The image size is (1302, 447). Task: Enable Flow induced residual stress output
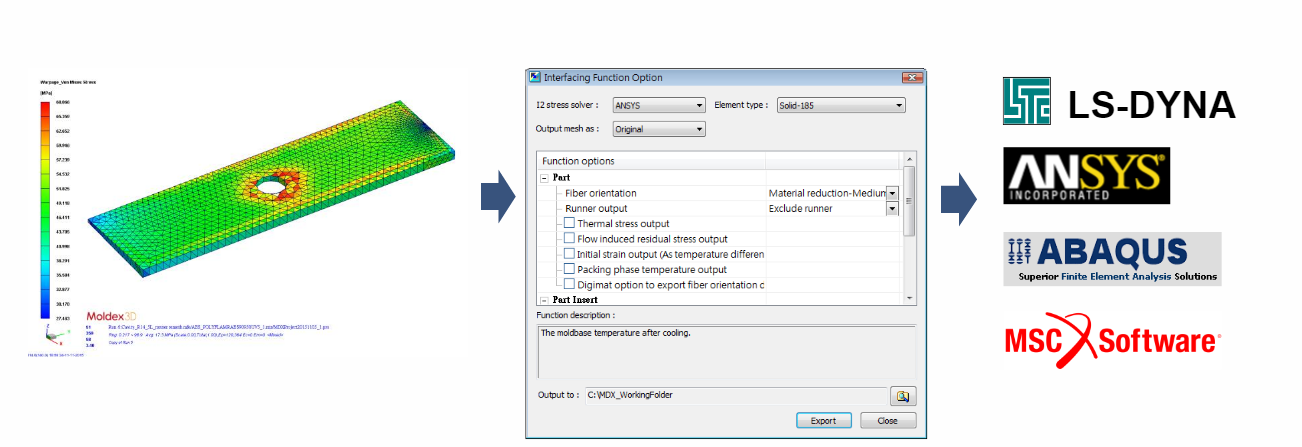pyautogui.click(x=570, y=238)
